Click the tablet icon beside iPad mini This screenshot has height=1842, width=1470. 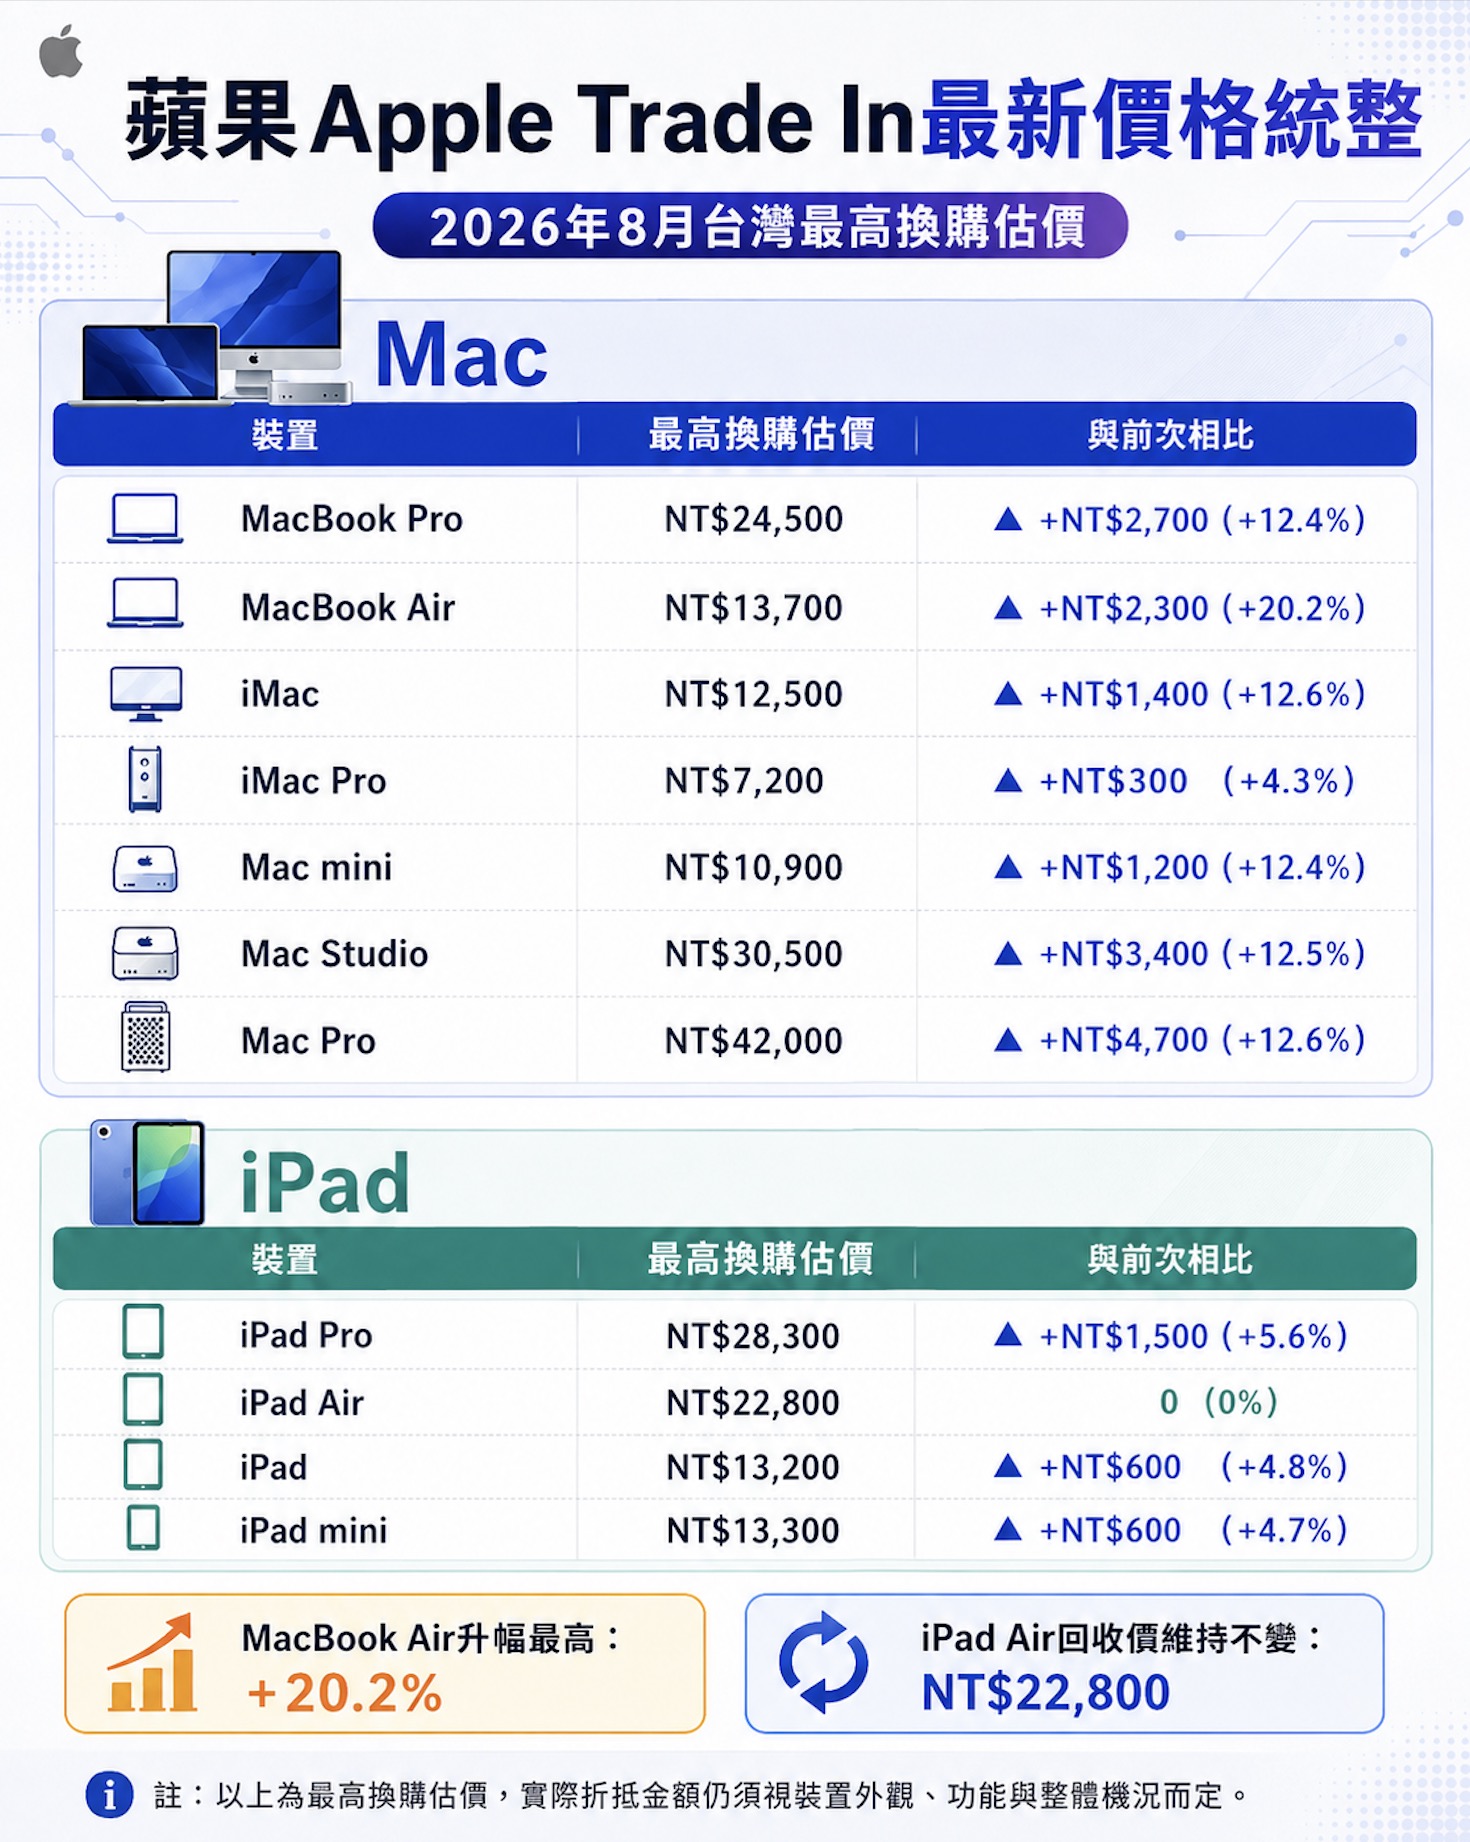(143, 1528)
